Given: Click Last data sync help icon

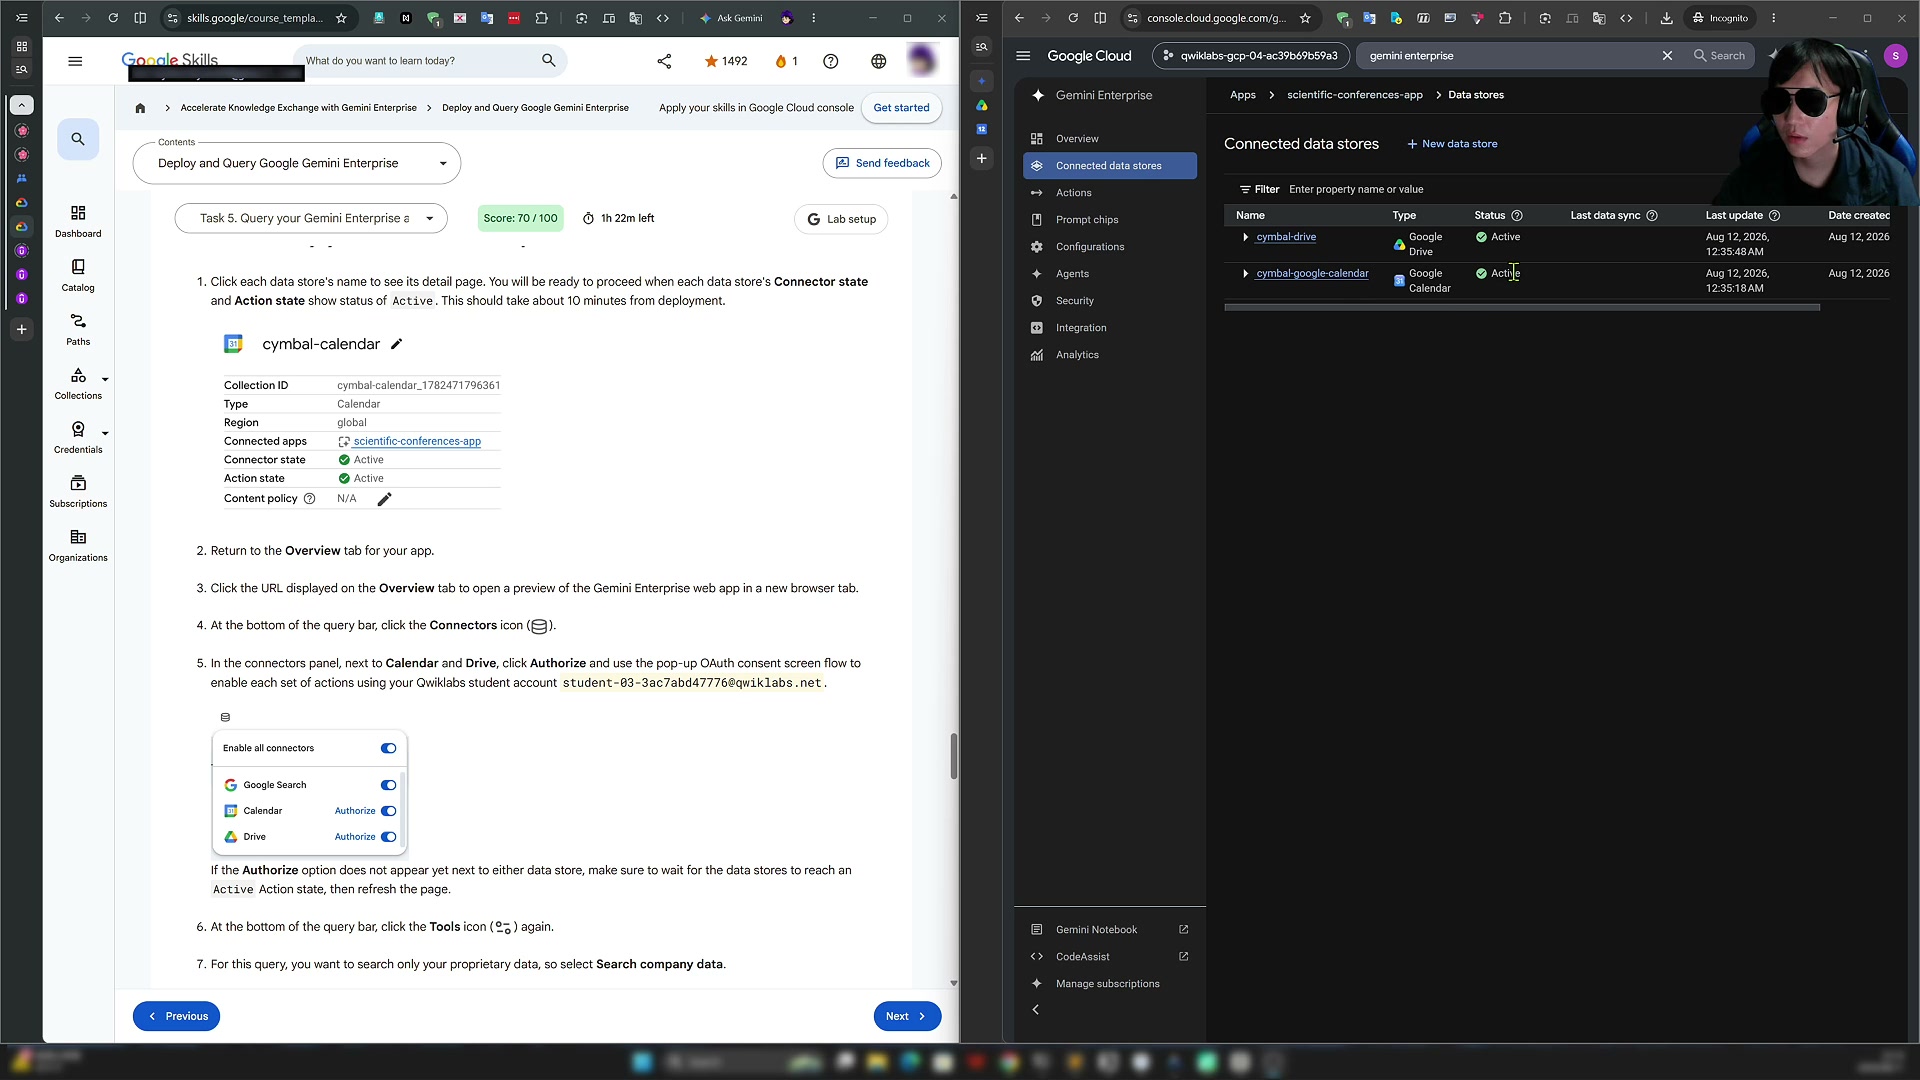Looking at the screenshot, I should tap(1652, 215).
